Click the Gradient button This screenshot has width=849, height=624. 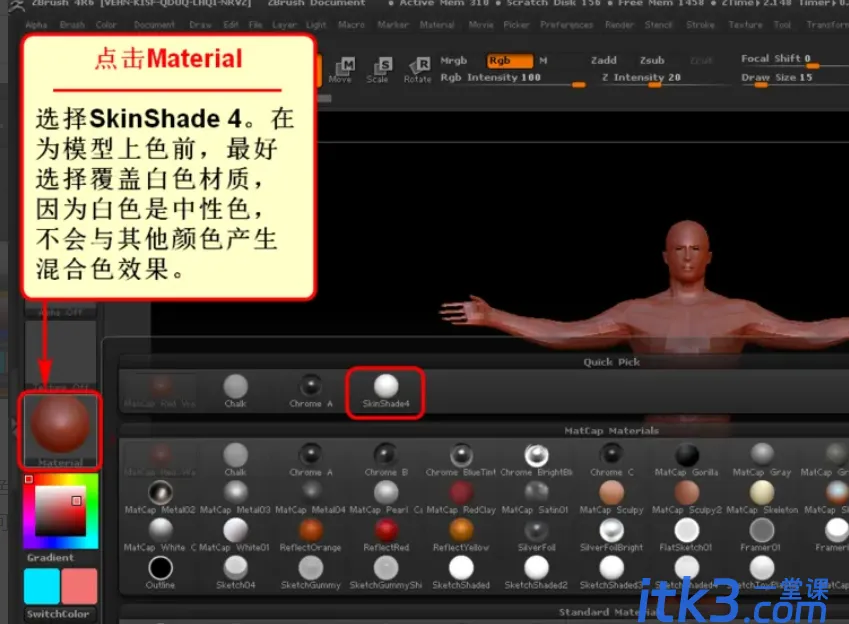[50, 557]
